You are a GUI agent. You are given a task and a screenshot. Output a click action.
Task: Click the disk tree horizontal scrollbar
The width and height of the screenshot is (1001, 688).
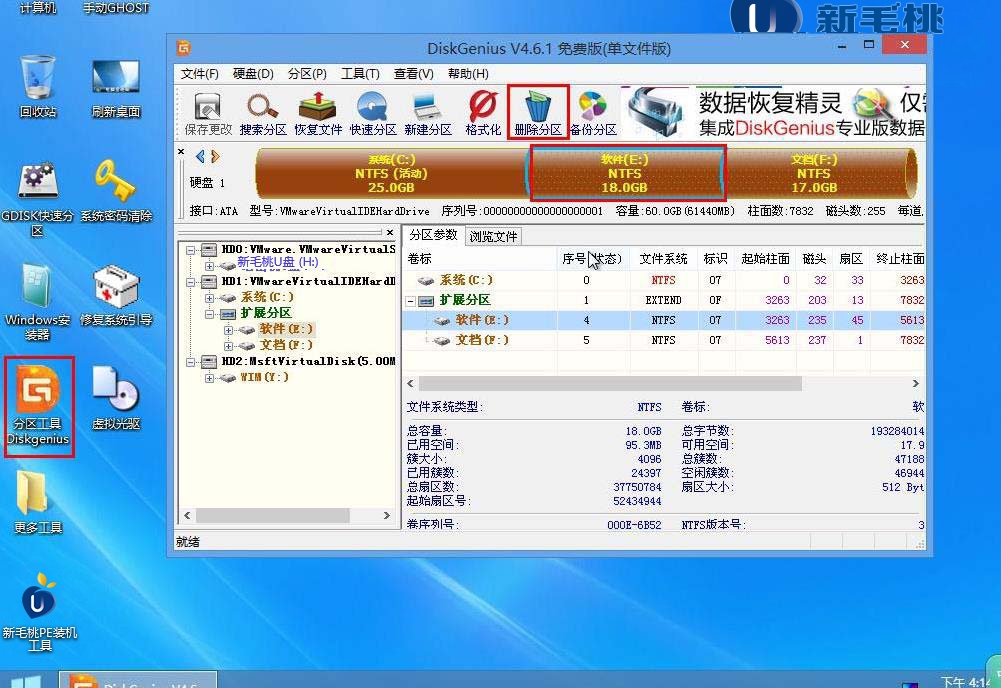(273, 515)
